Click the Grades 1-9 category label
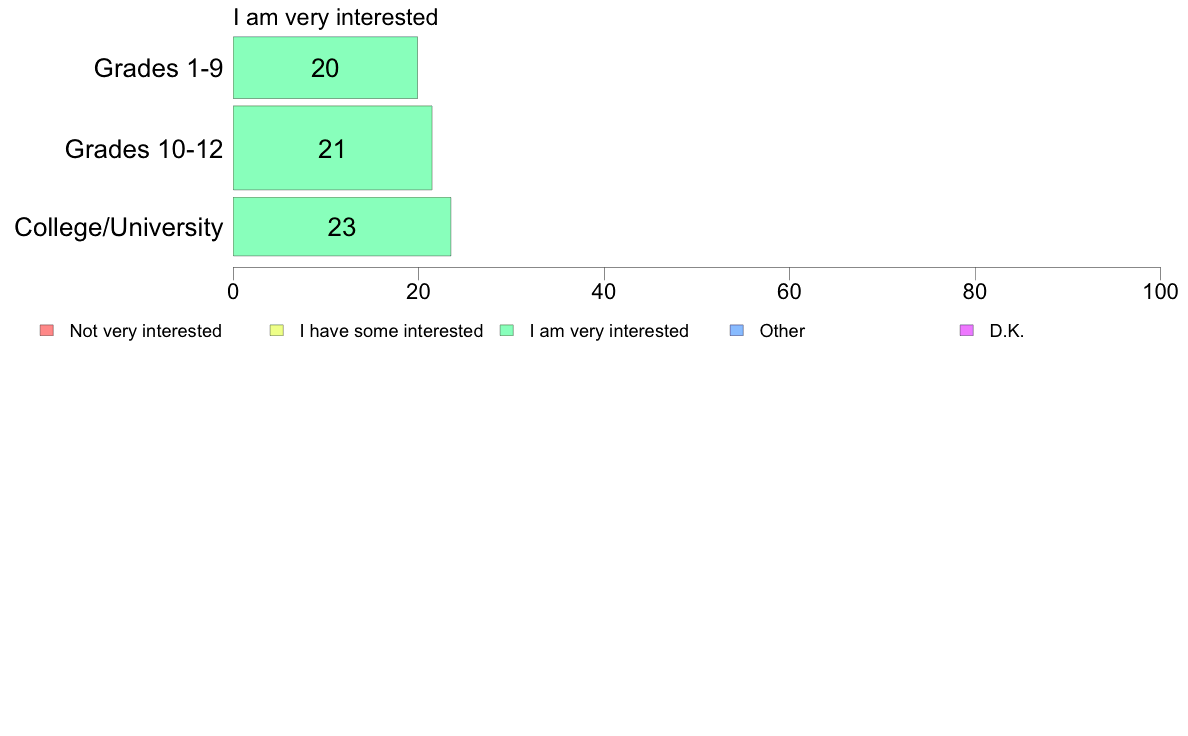The image size is (1188, 736). [158, 68]
